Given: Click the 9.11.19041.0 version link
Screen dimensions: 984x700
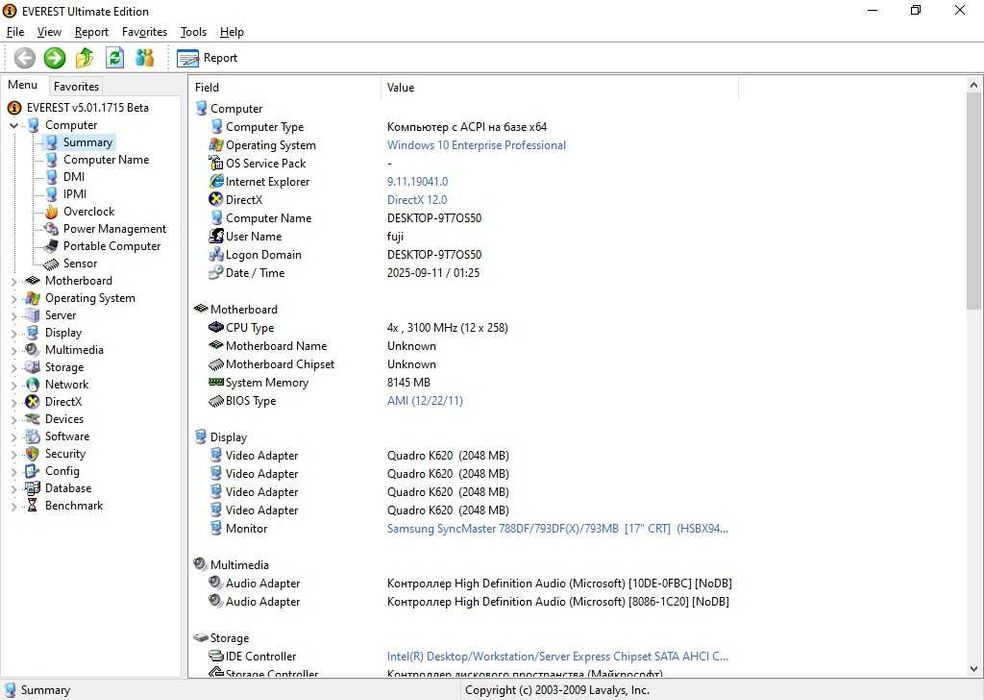Looking at the screenshot, I should [x=417, y=181].
